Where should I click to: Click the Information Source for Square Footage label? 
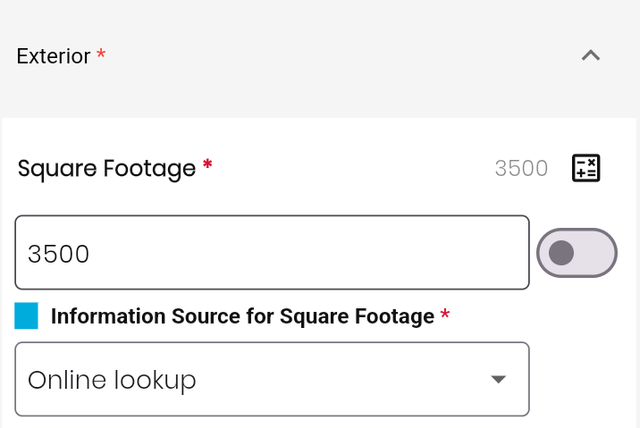(x=242, y=316)
